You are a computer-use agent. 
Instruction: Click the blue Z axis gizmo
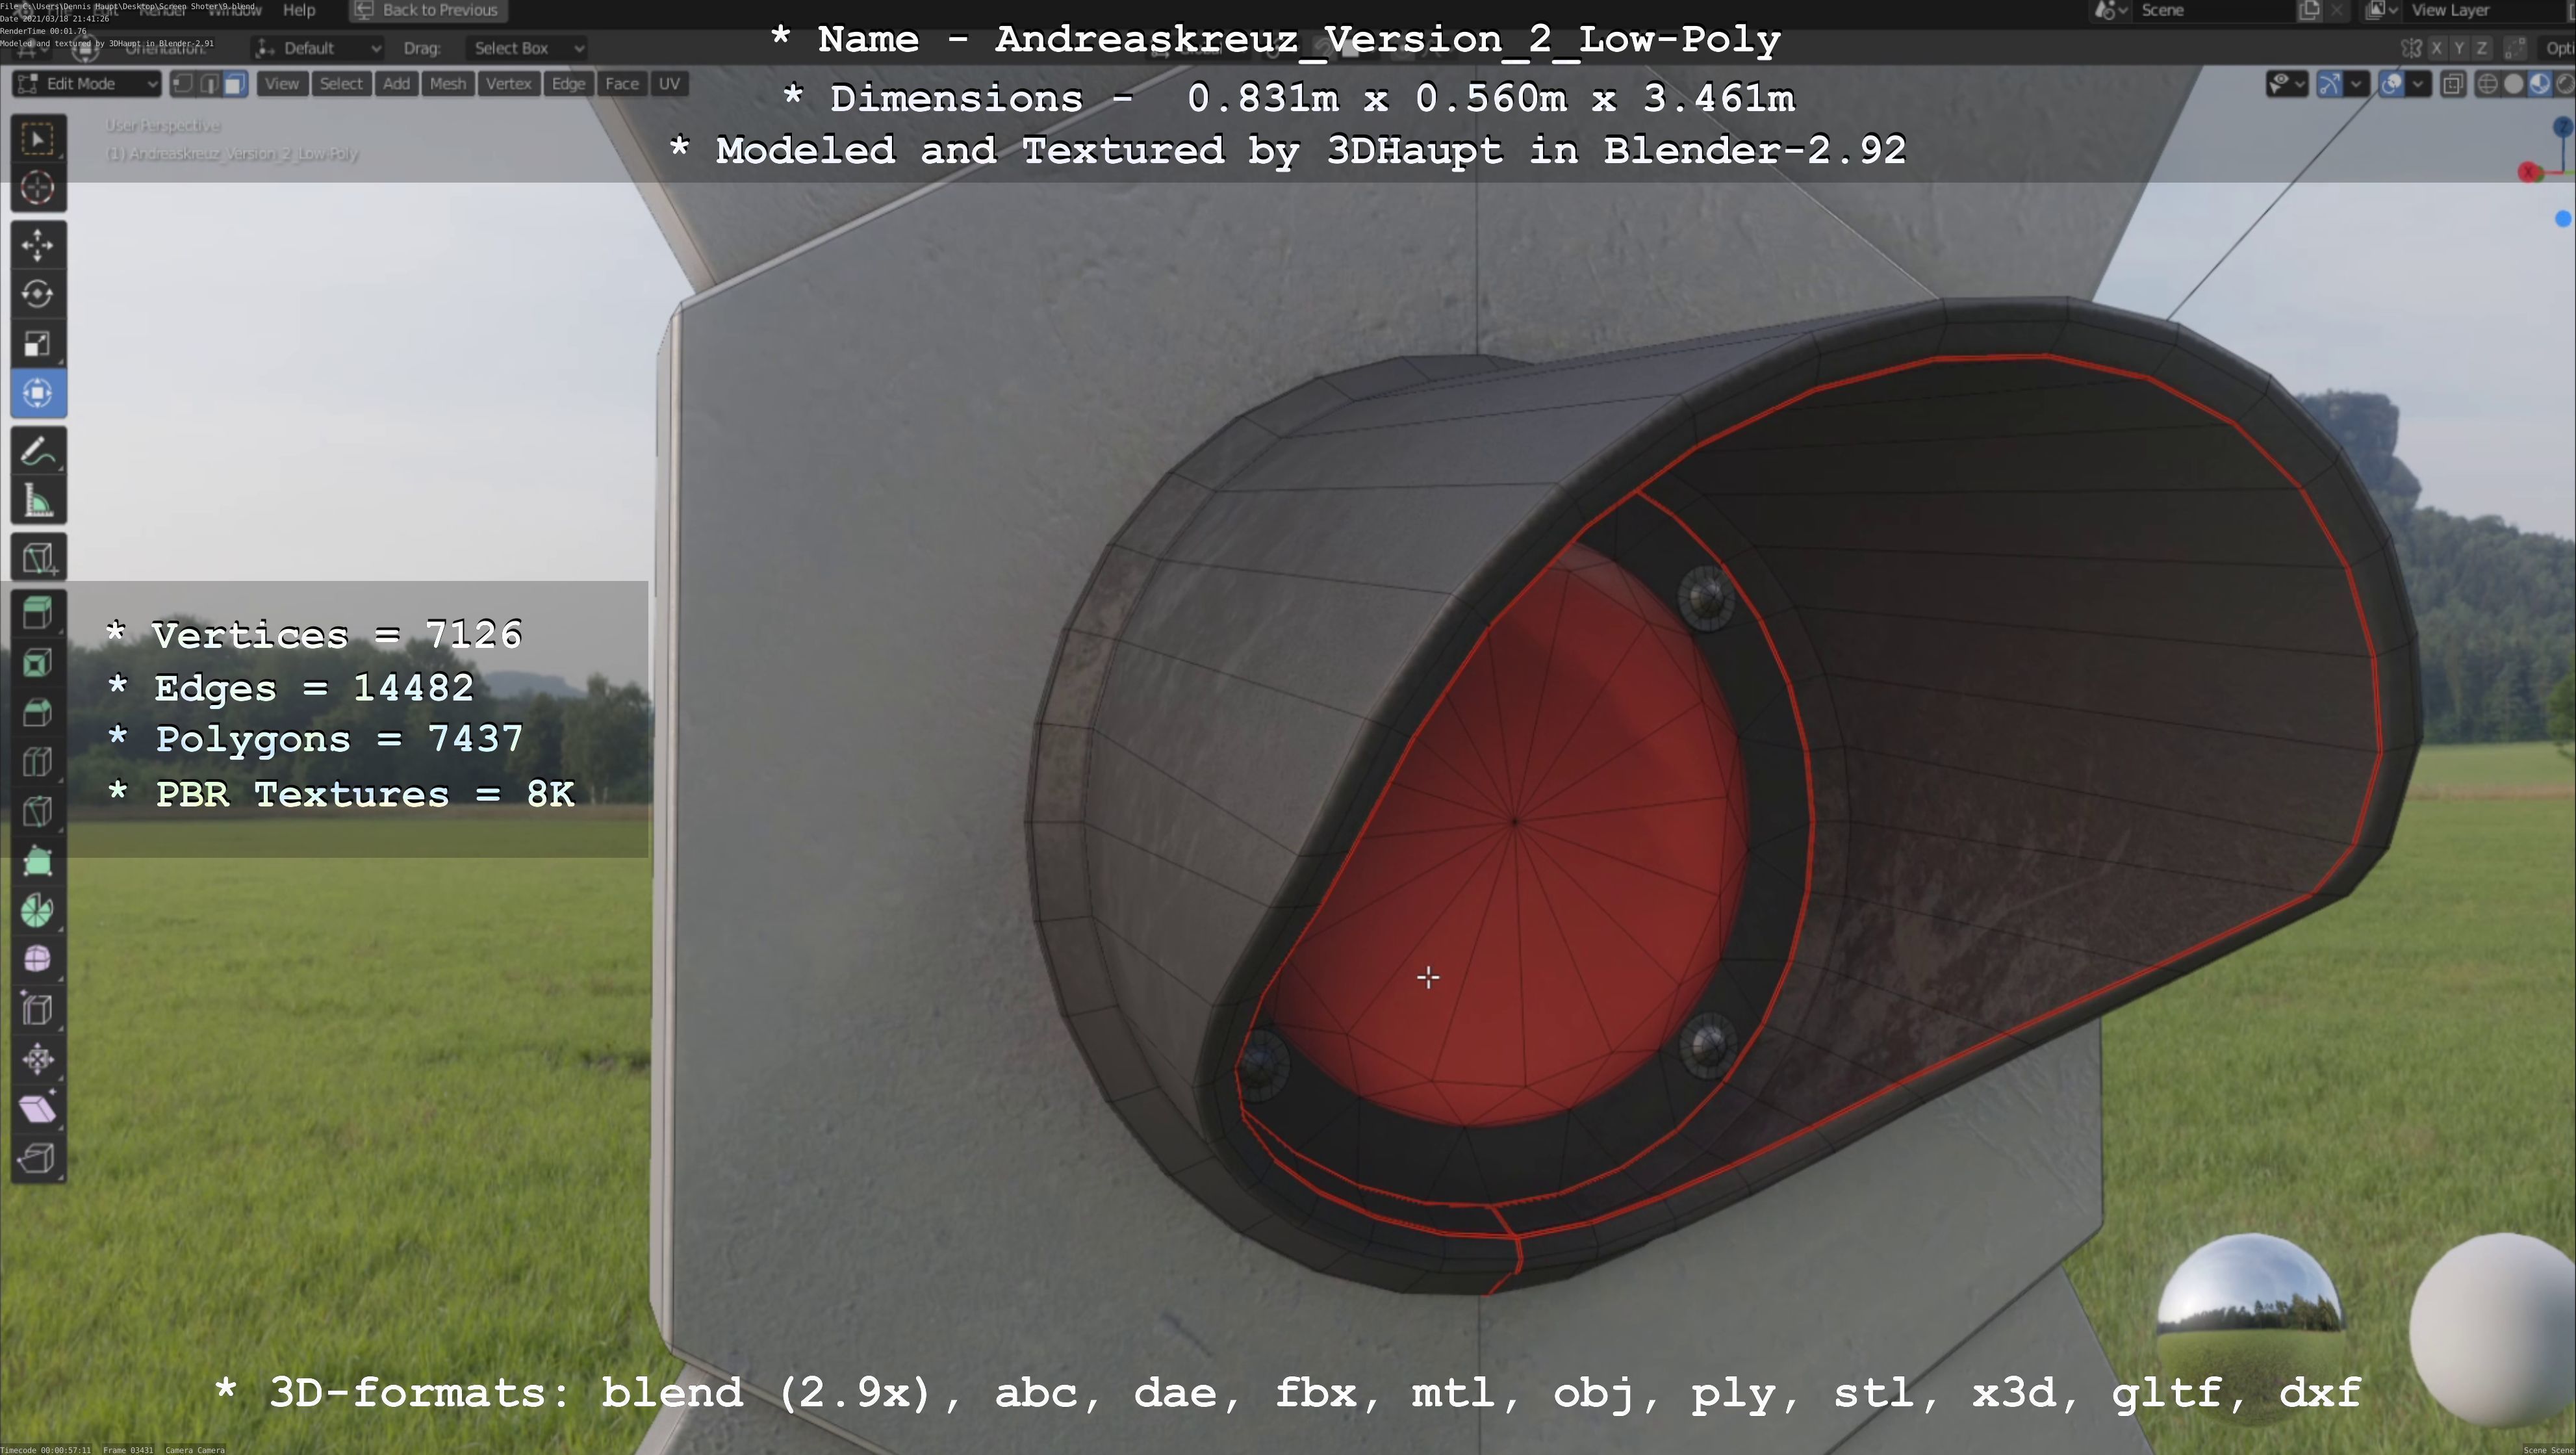click(2563, 126)
